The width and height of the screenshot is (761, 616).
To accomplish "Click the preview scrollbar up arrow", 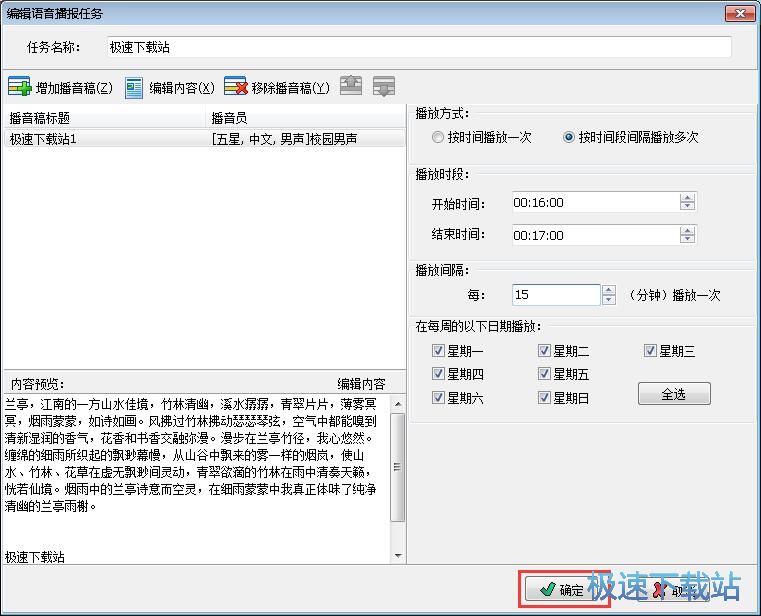I will pyautogui.click(x=398, y=404).
